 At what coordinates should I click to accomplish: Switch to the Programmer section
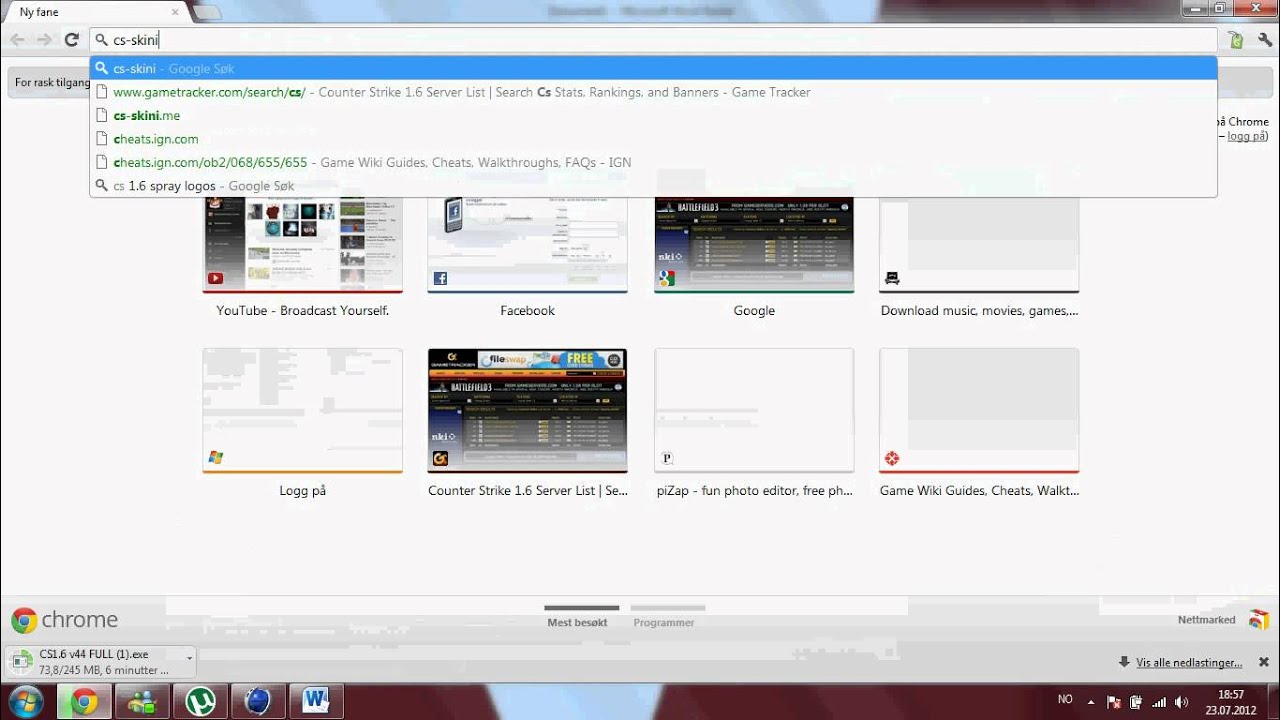click(663, 622)
